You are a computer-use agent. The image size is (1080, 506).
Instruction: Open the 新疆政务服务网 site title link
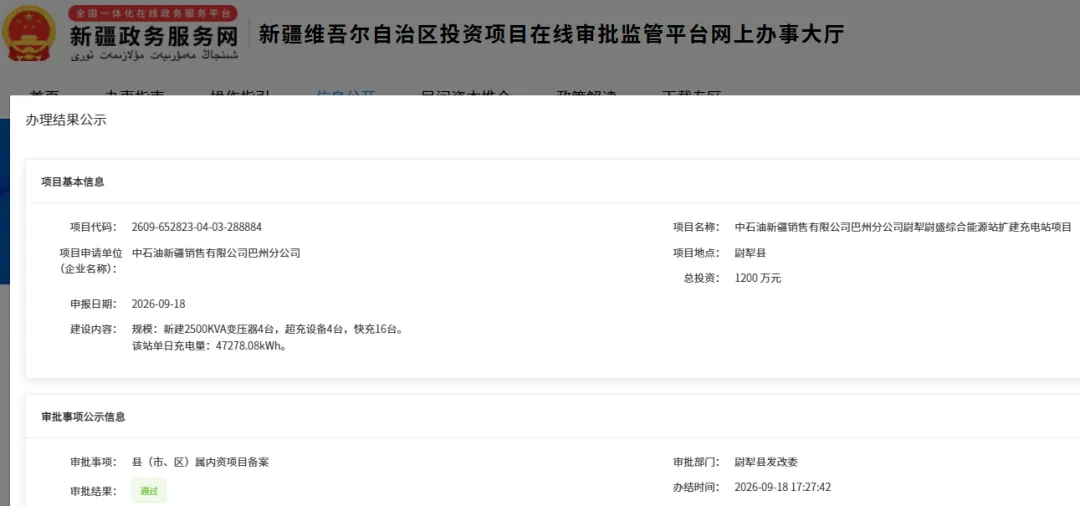153,36
